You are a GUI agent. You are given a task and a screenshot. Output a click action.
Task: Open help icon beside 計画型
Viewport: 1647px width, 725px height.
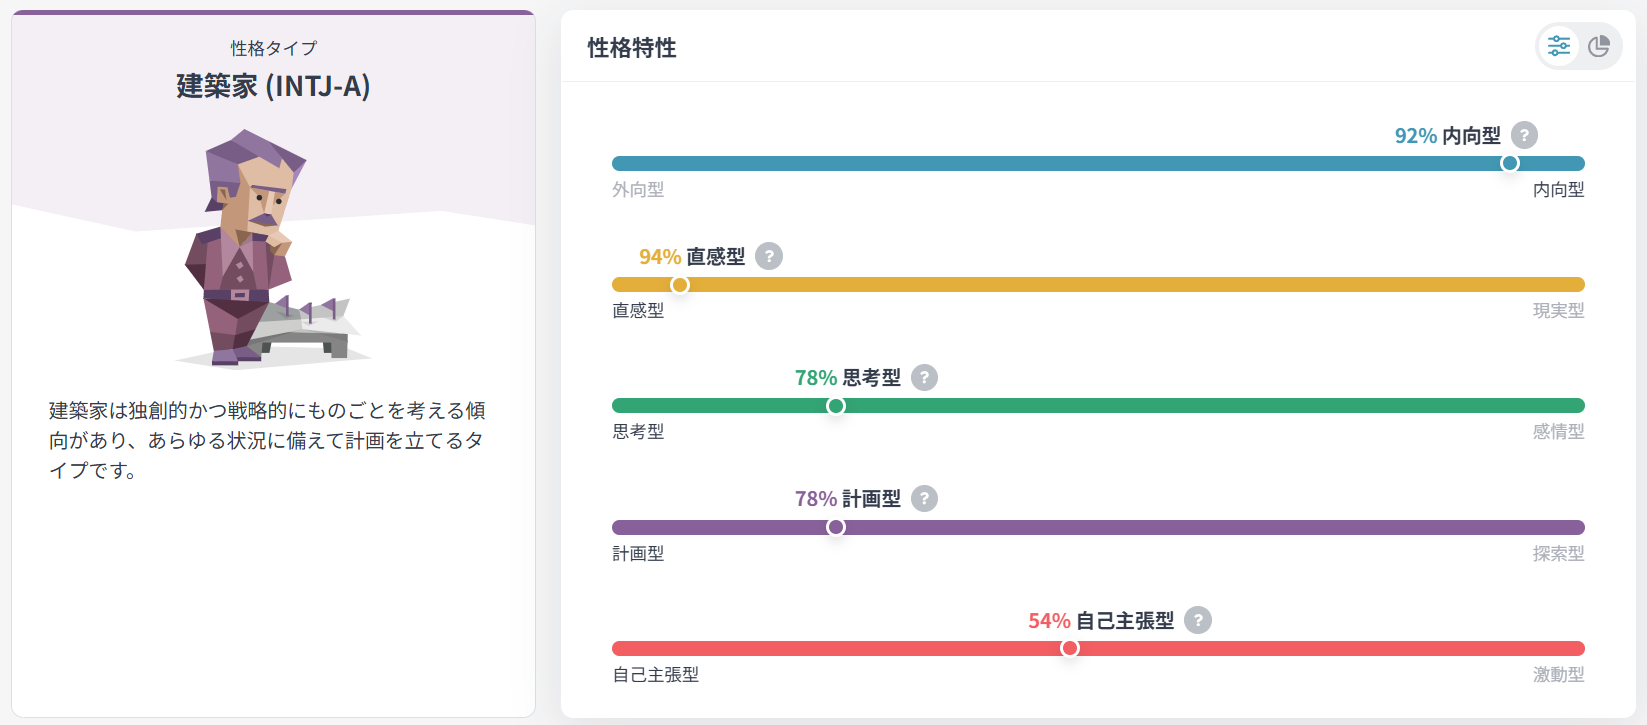point(924,498)
